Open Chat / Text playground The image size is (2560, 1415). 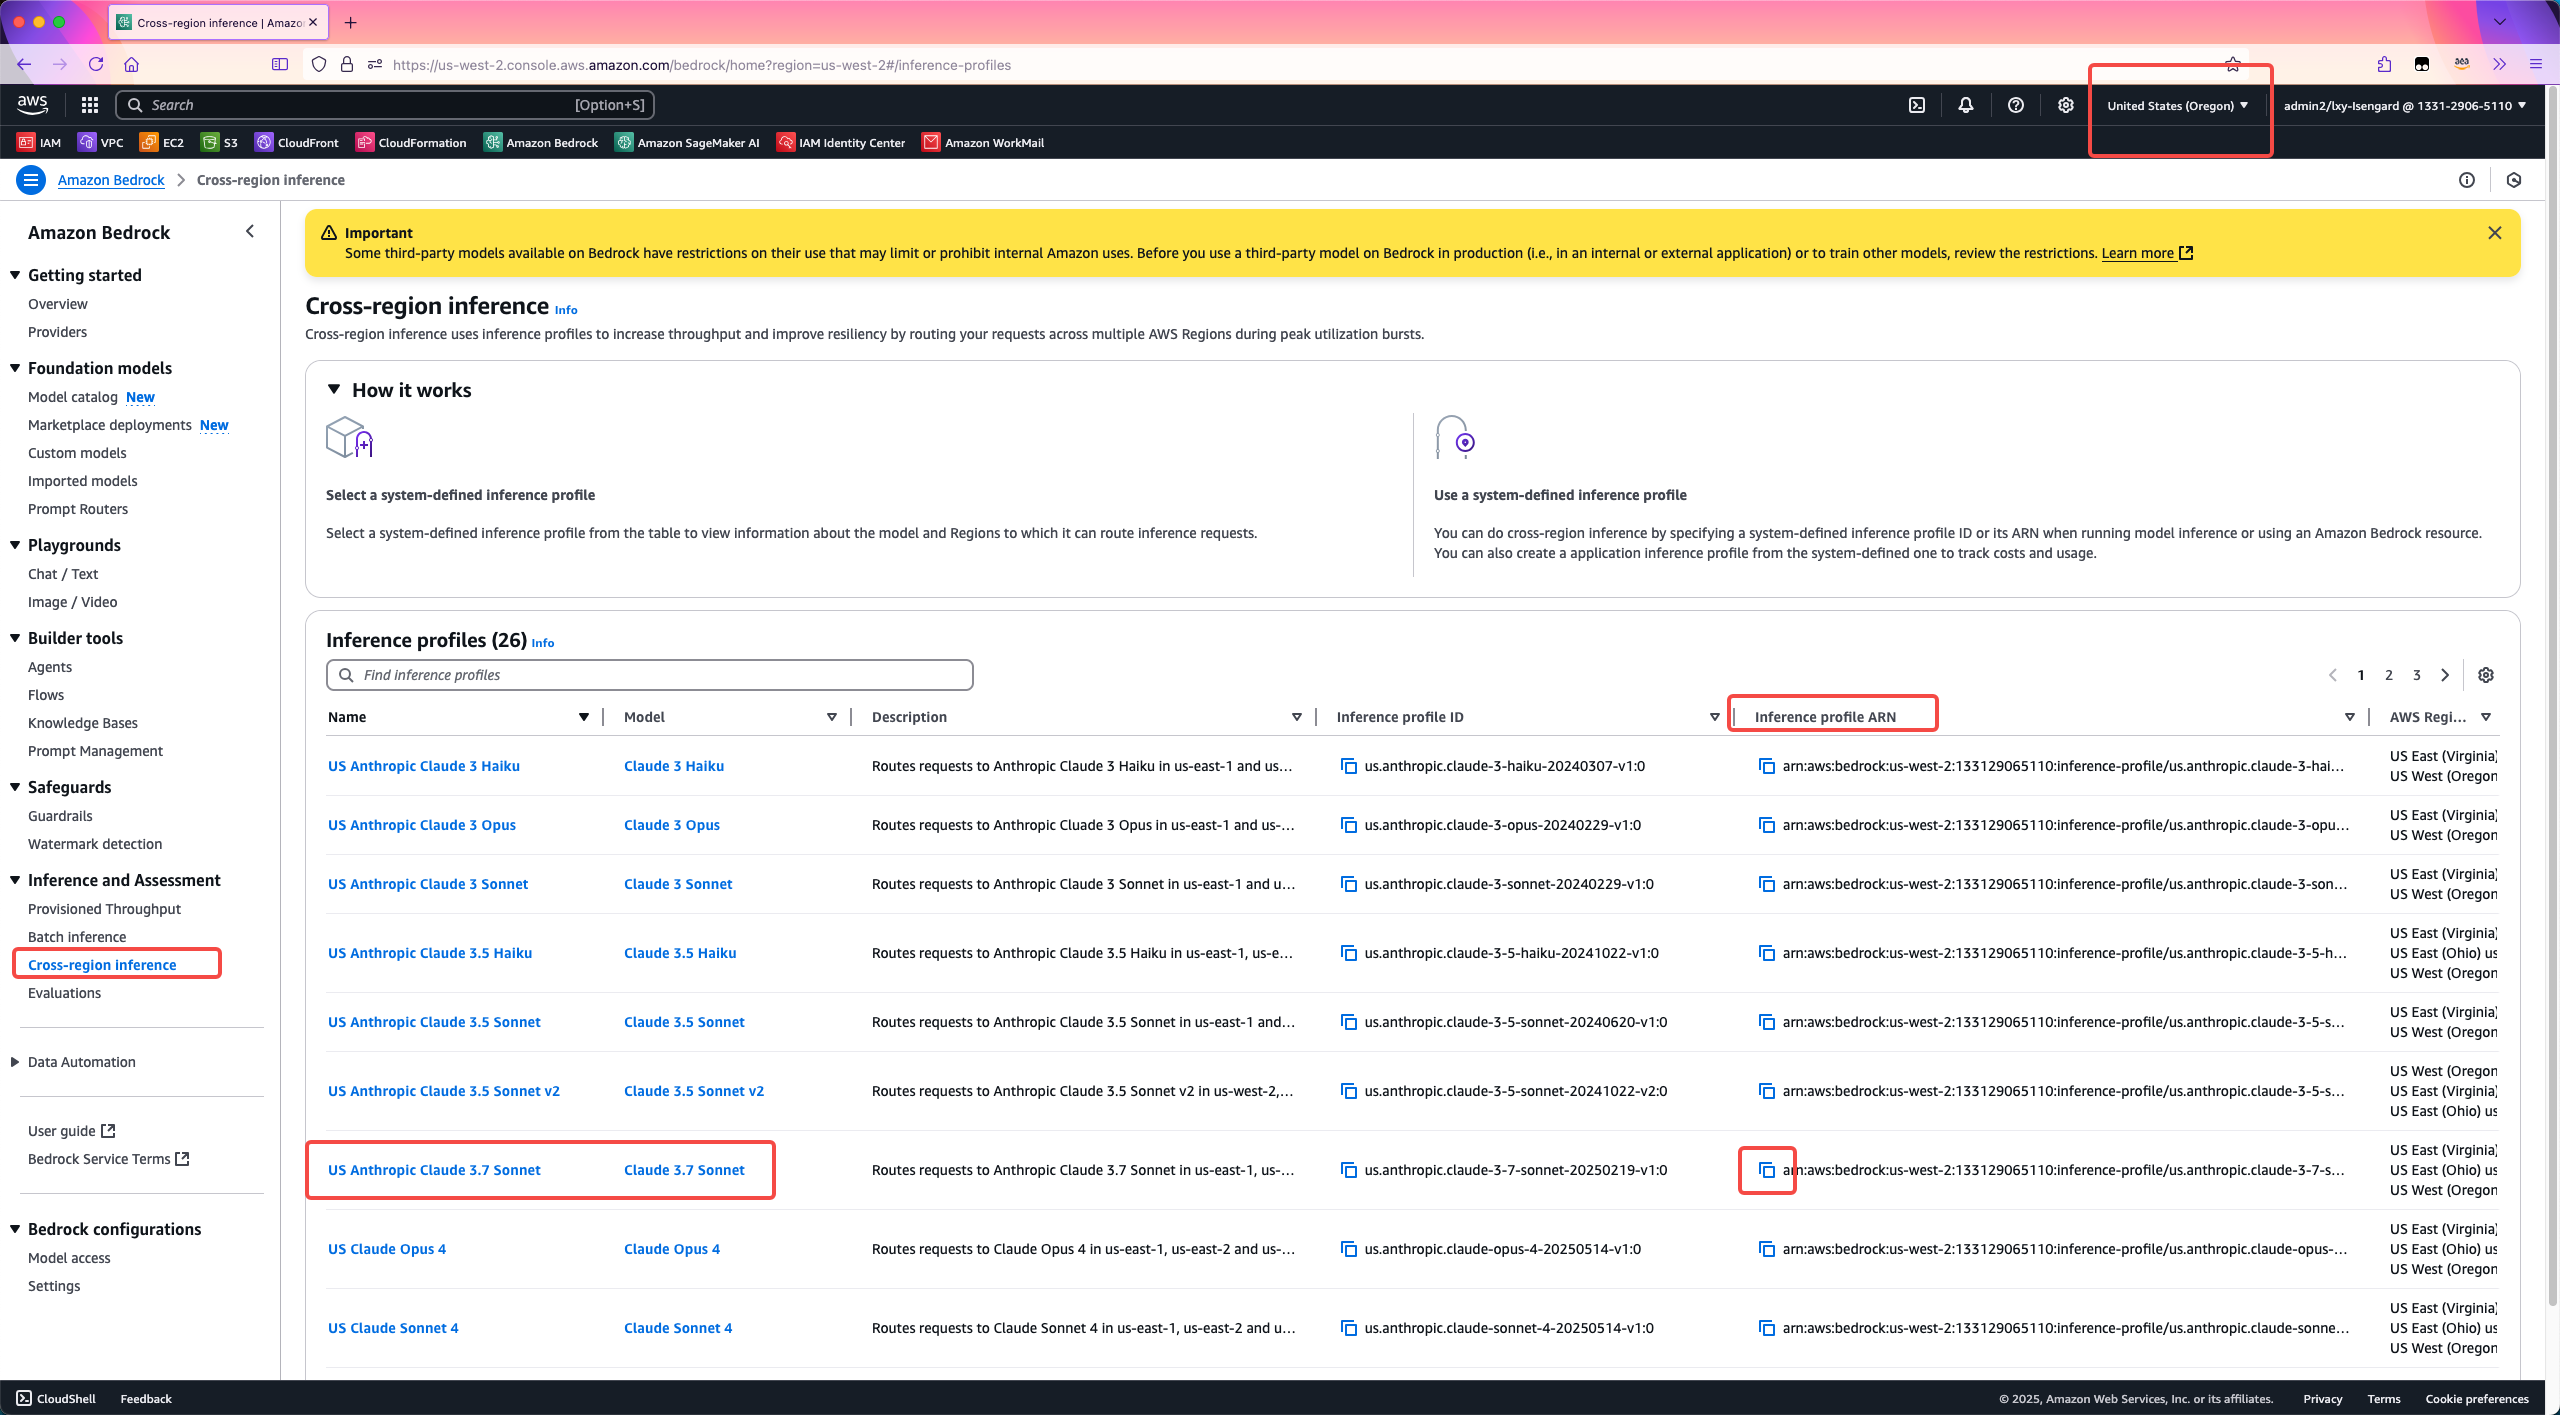[63, 574]
